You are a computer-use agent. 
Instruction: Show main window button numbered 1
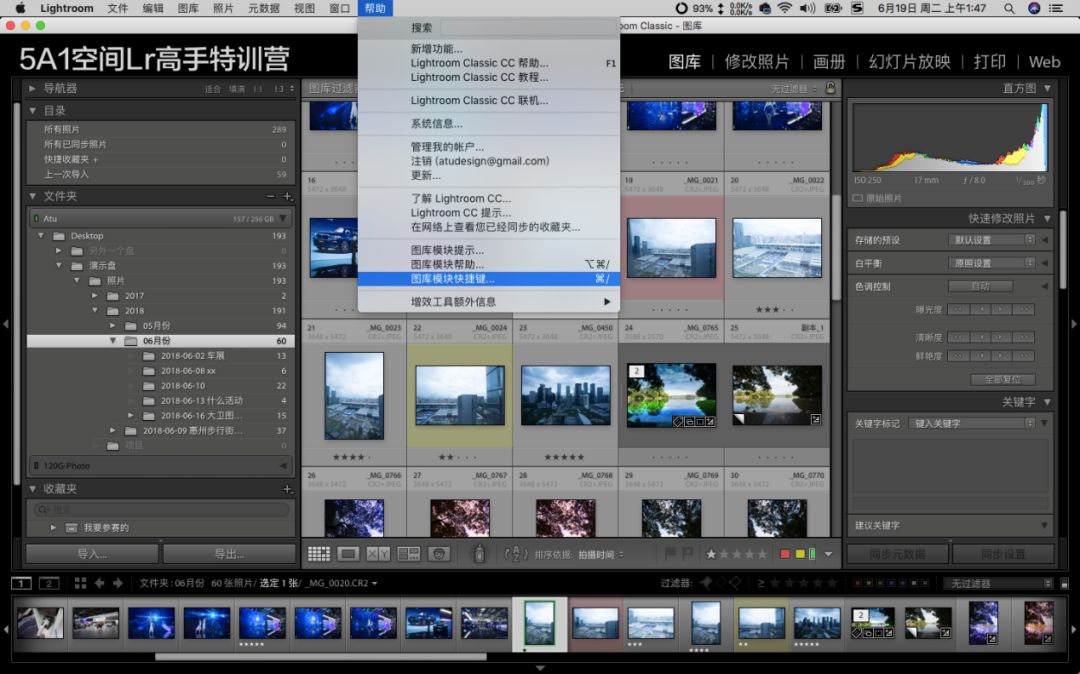pyautogui.click(x=21, y=583)
